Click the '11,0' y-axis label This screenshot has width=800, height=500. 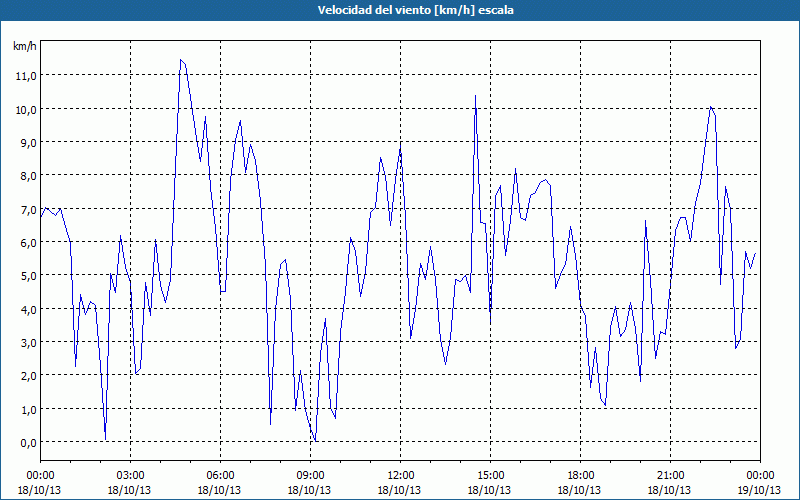[x=27, y=76]
